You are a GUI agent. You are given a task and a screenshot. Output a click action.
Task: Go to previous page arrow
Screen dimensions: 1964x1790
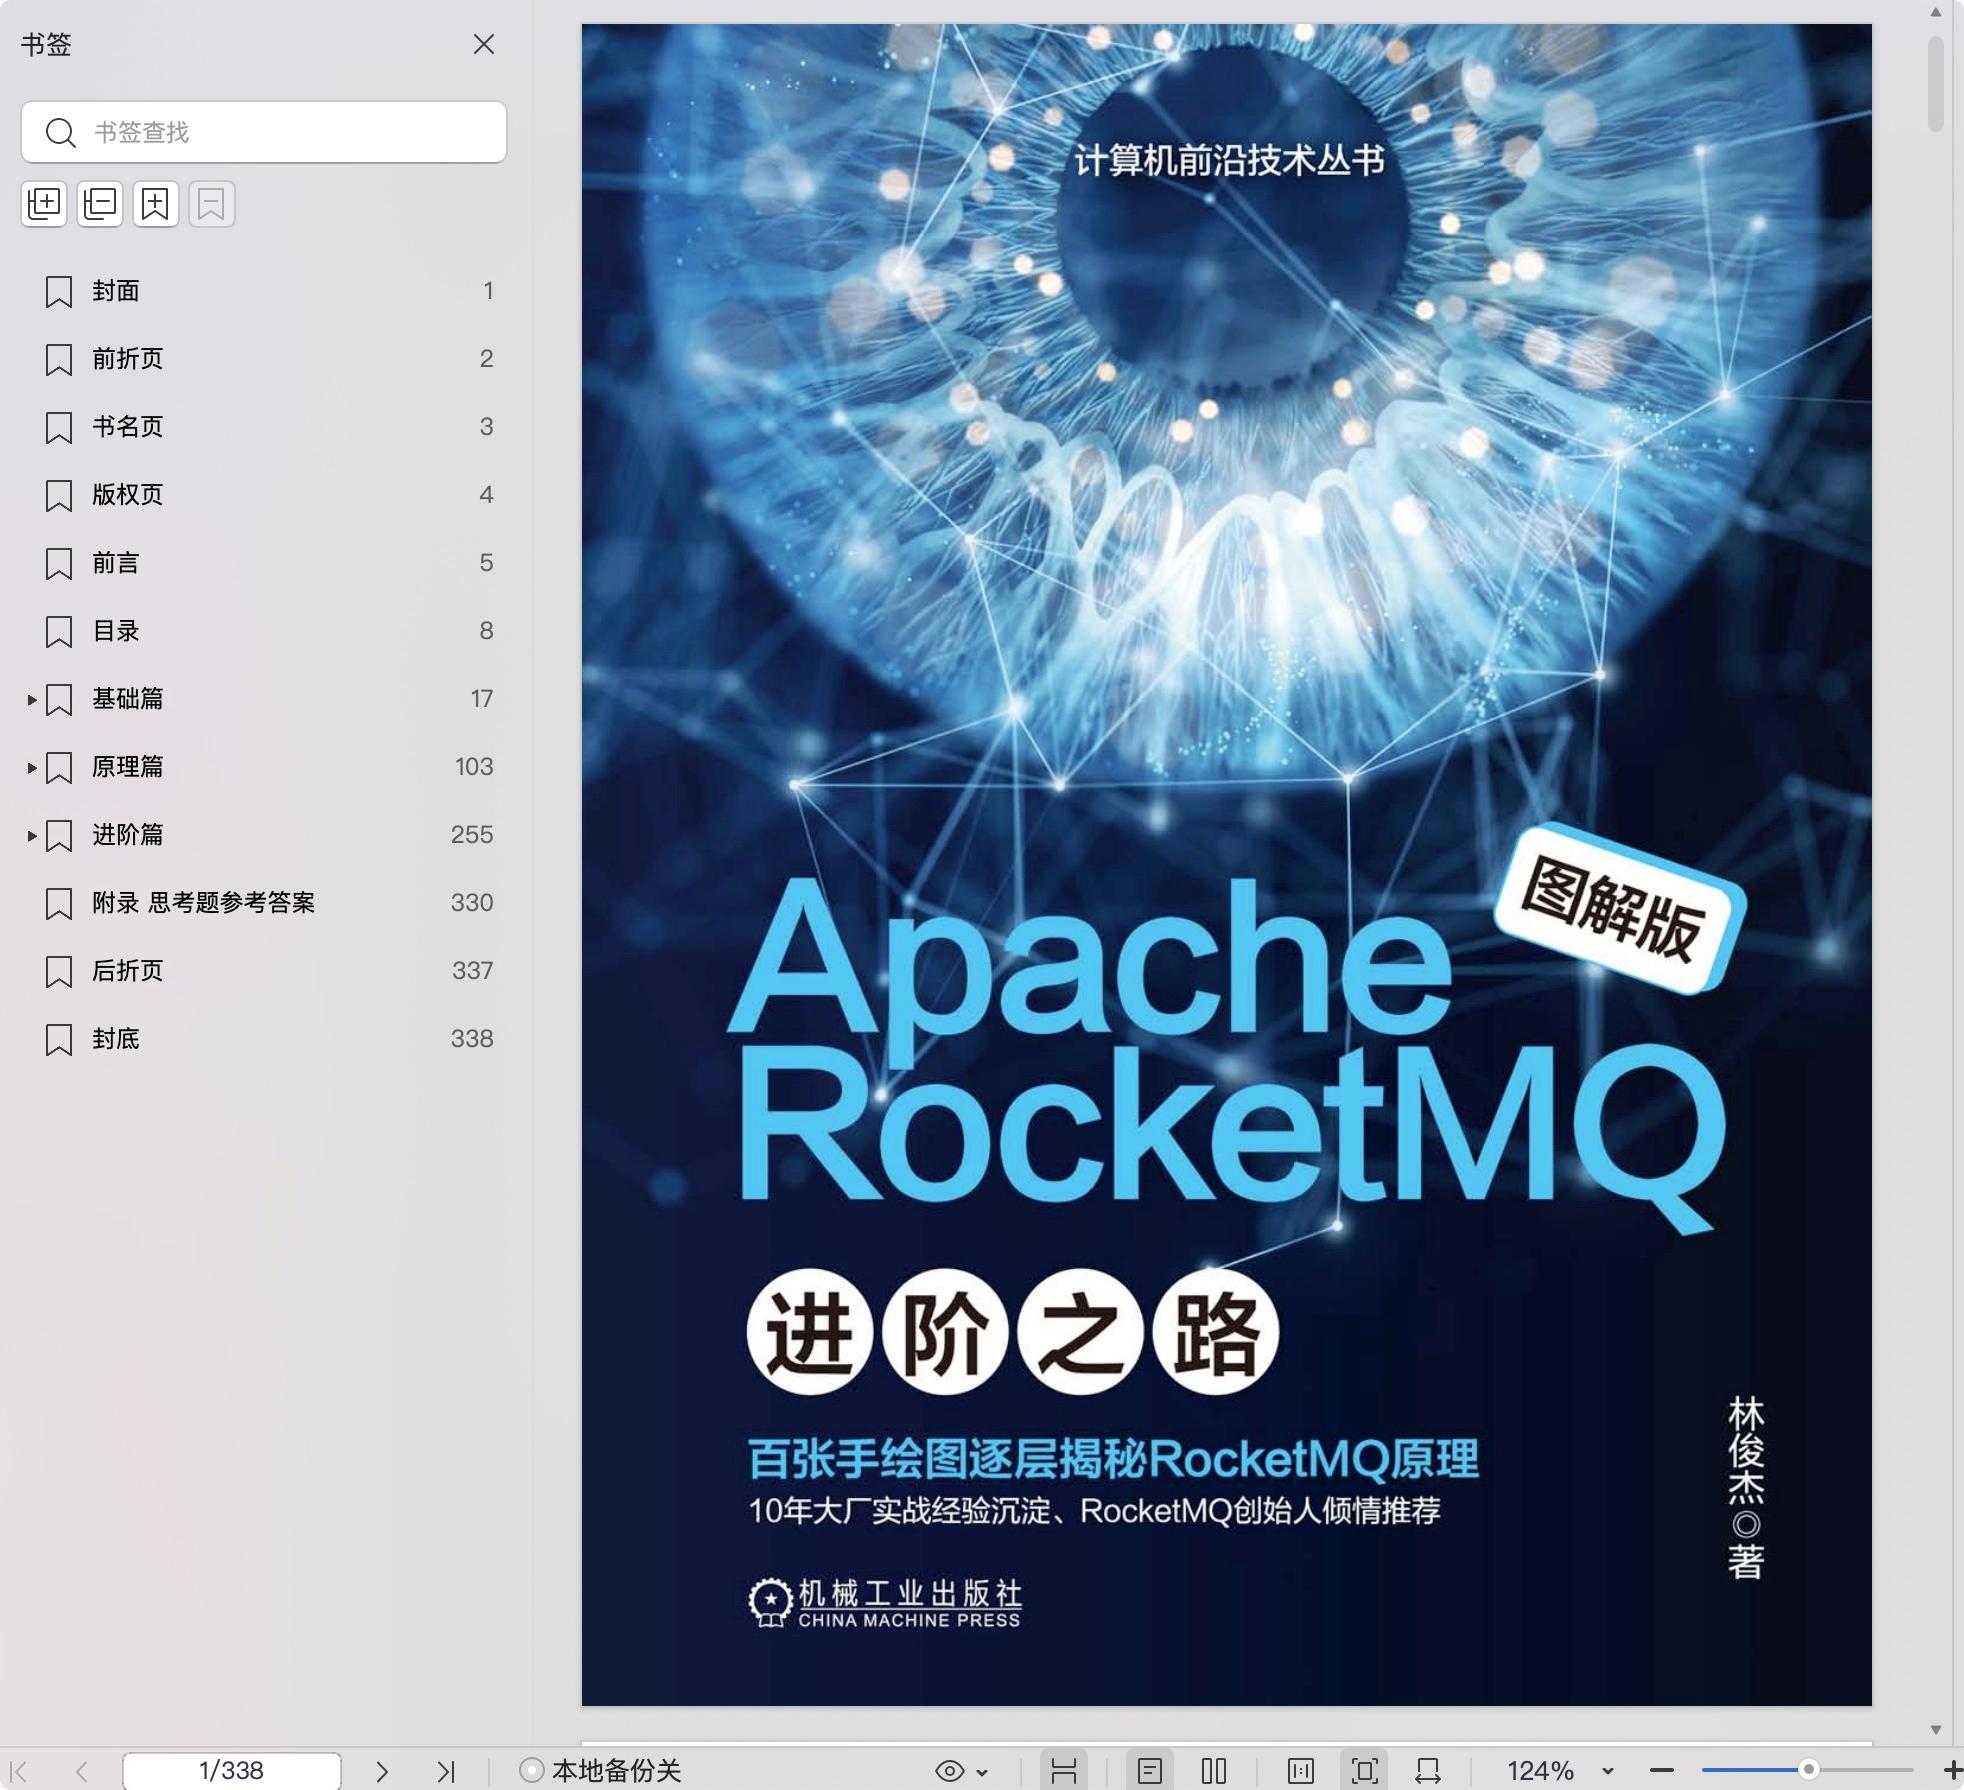coord(82,1771)
